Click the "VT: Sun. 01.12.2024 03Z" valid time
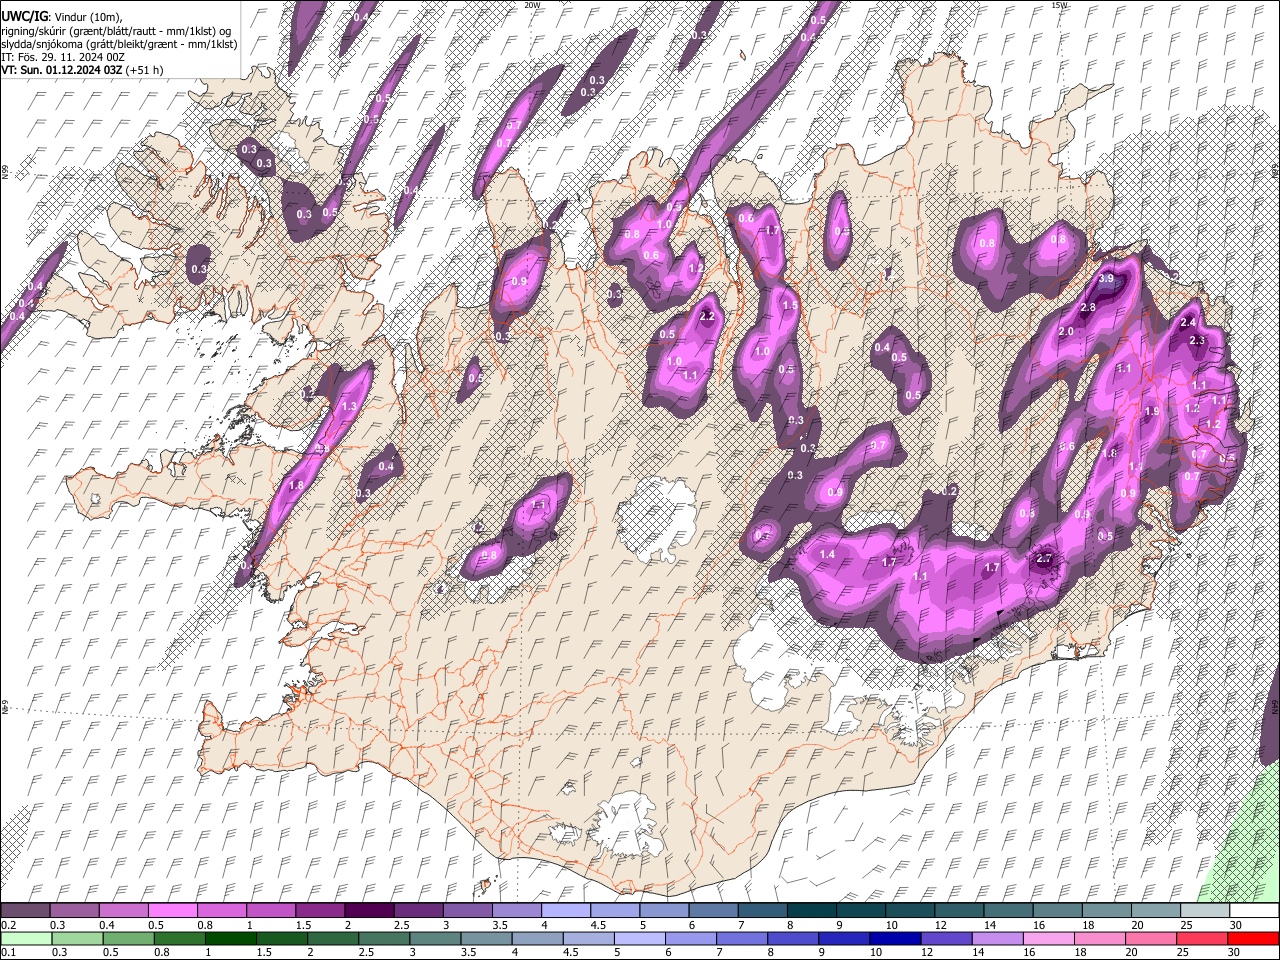 click(62, 70)
